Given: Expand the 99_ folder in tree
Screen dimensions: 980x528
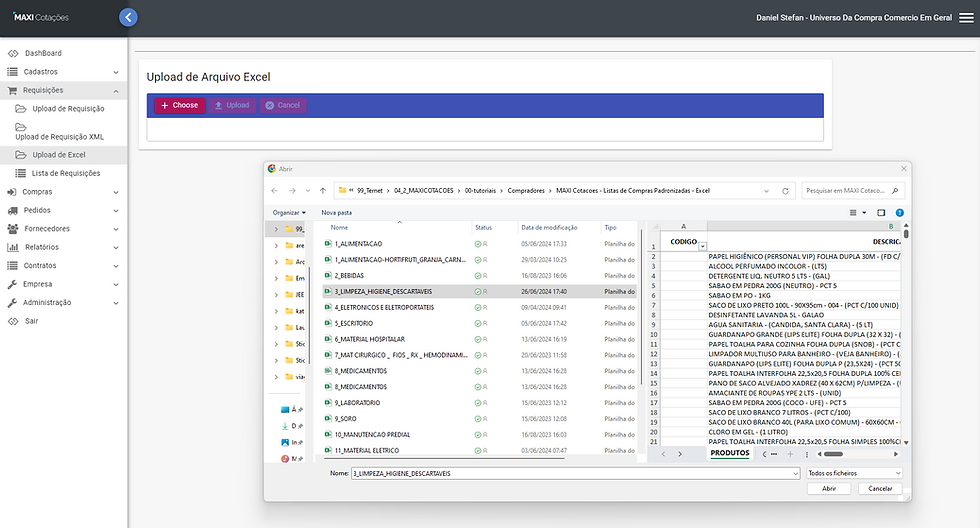Looking at the screenshot, I should coord(276,229).
